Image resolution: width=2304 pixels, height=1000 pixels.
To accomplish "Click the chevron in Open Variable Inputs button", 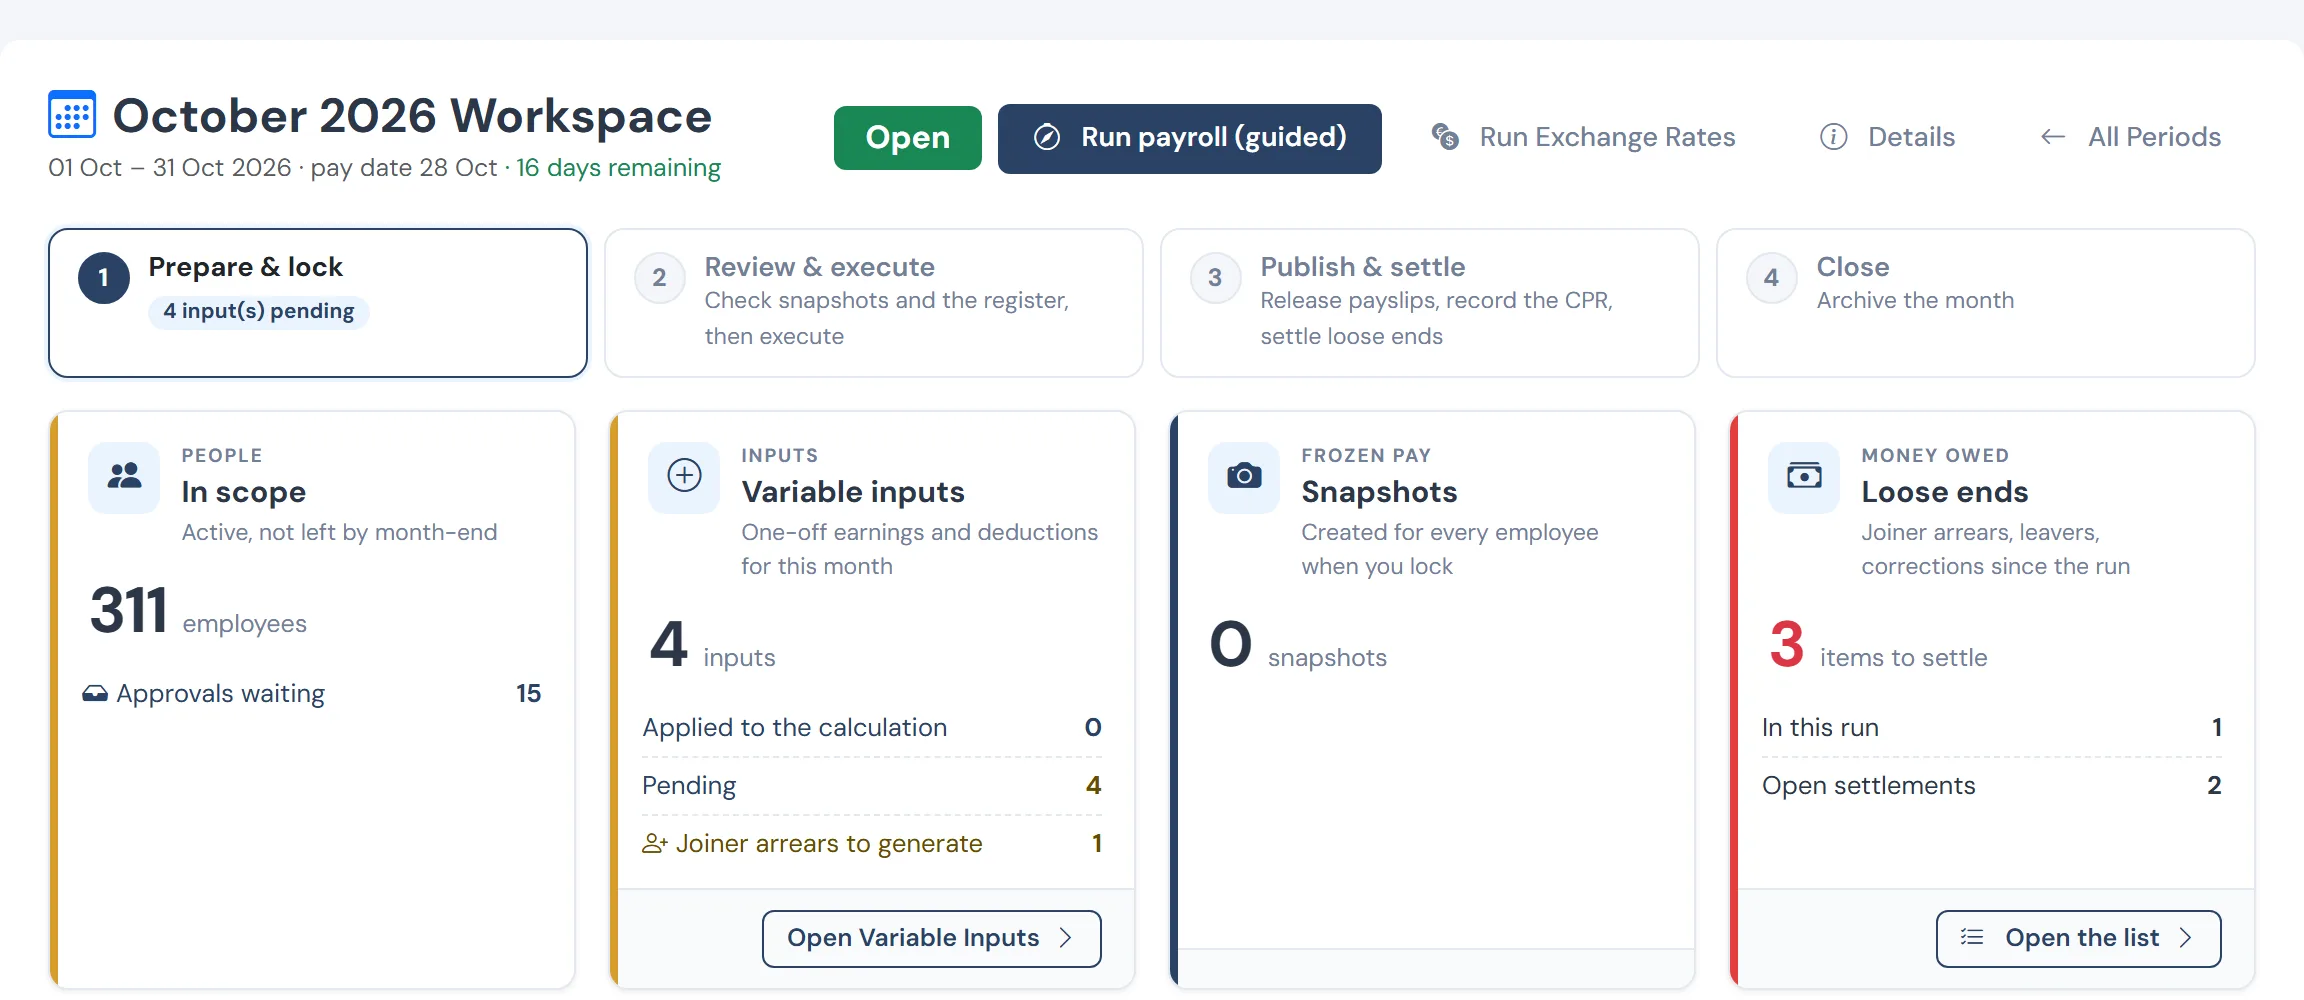I will pyautogui.click(x=1066, y=938).
